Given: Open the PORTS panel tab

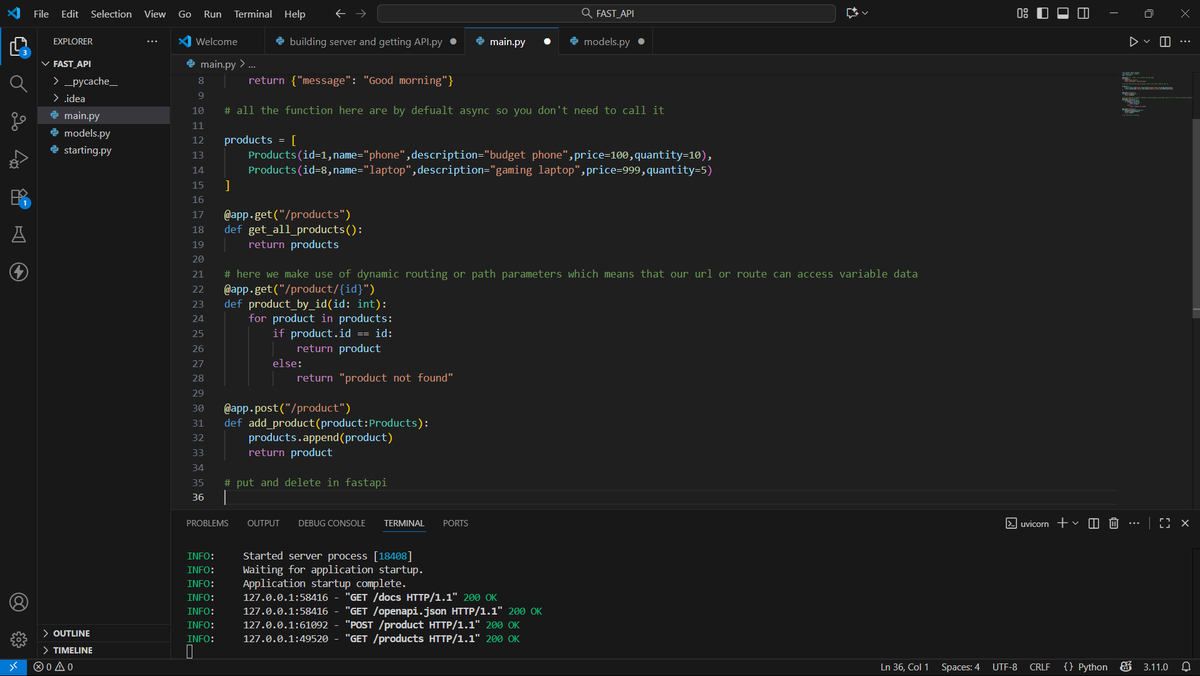Looking at the screenshot, I should [x=455, y=523].
